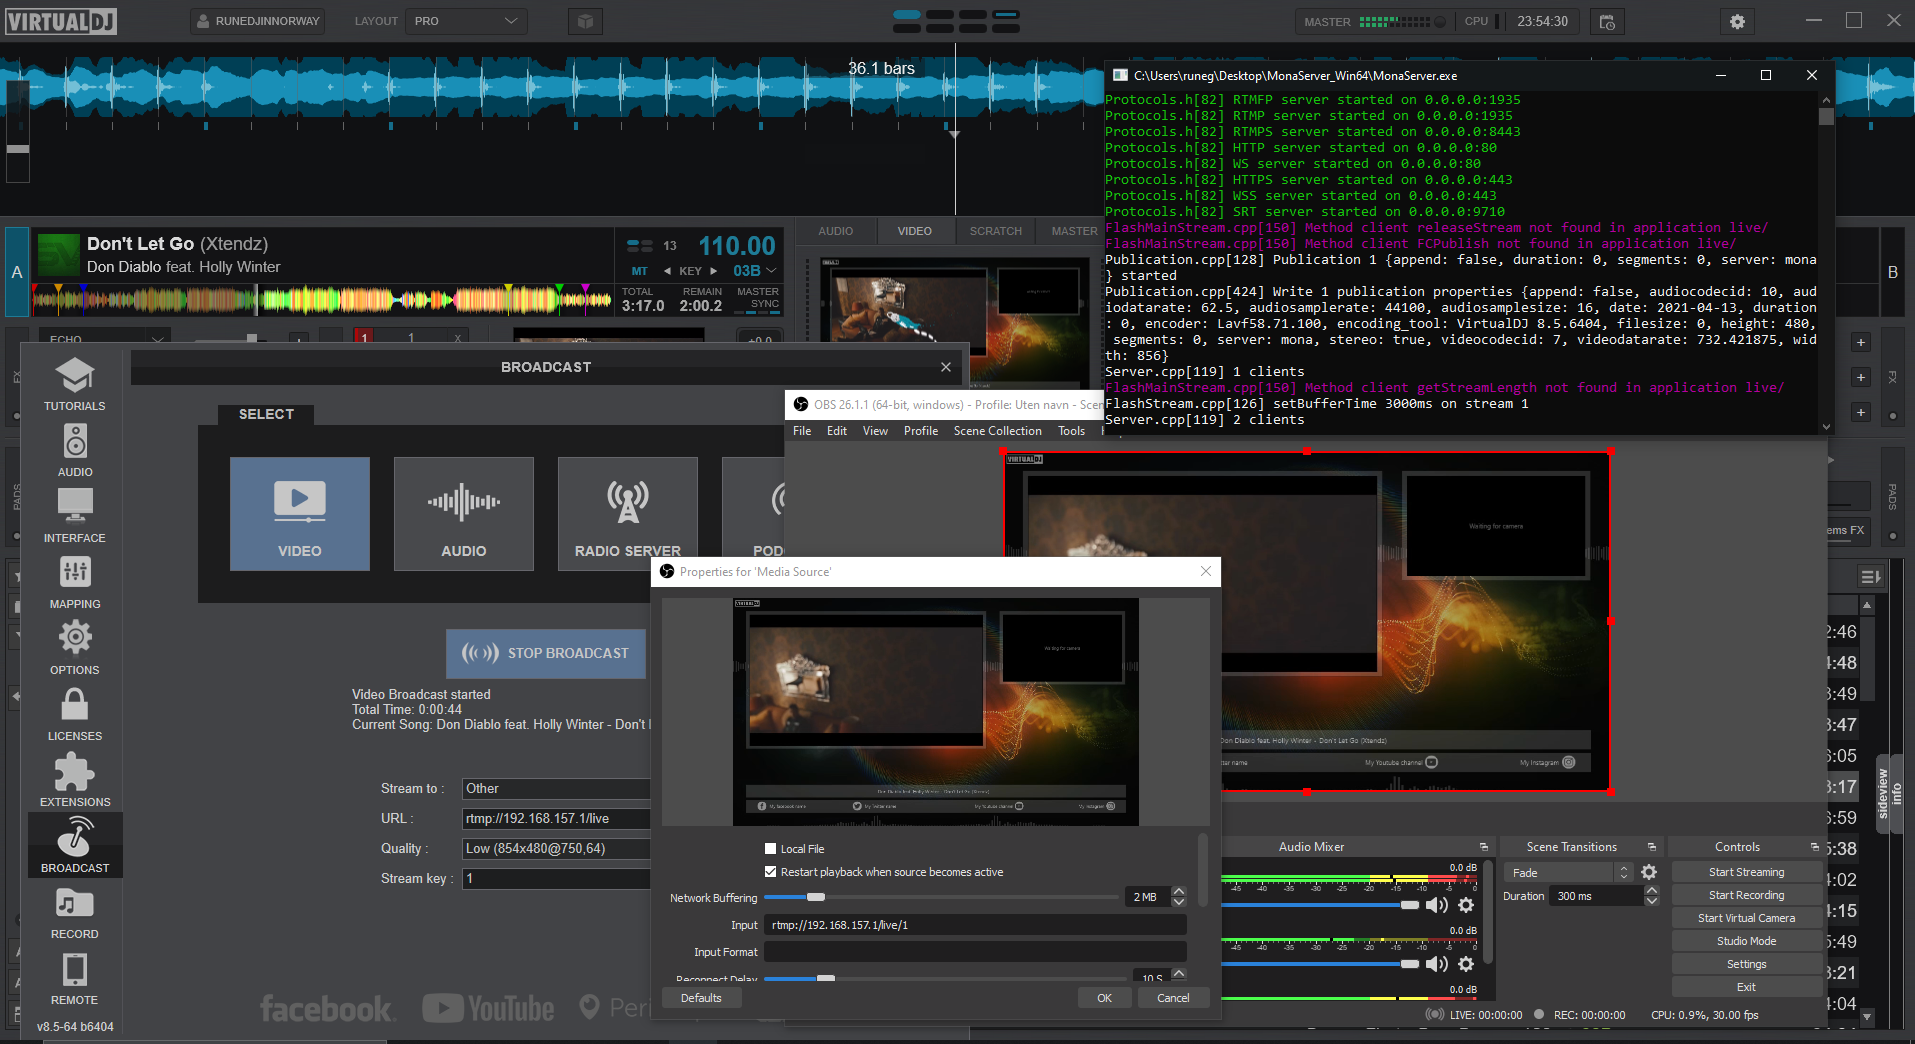Pop out the Scene Transitions dock
This screenshot has width=1915, height=1044.
(x=1652, y=847)
